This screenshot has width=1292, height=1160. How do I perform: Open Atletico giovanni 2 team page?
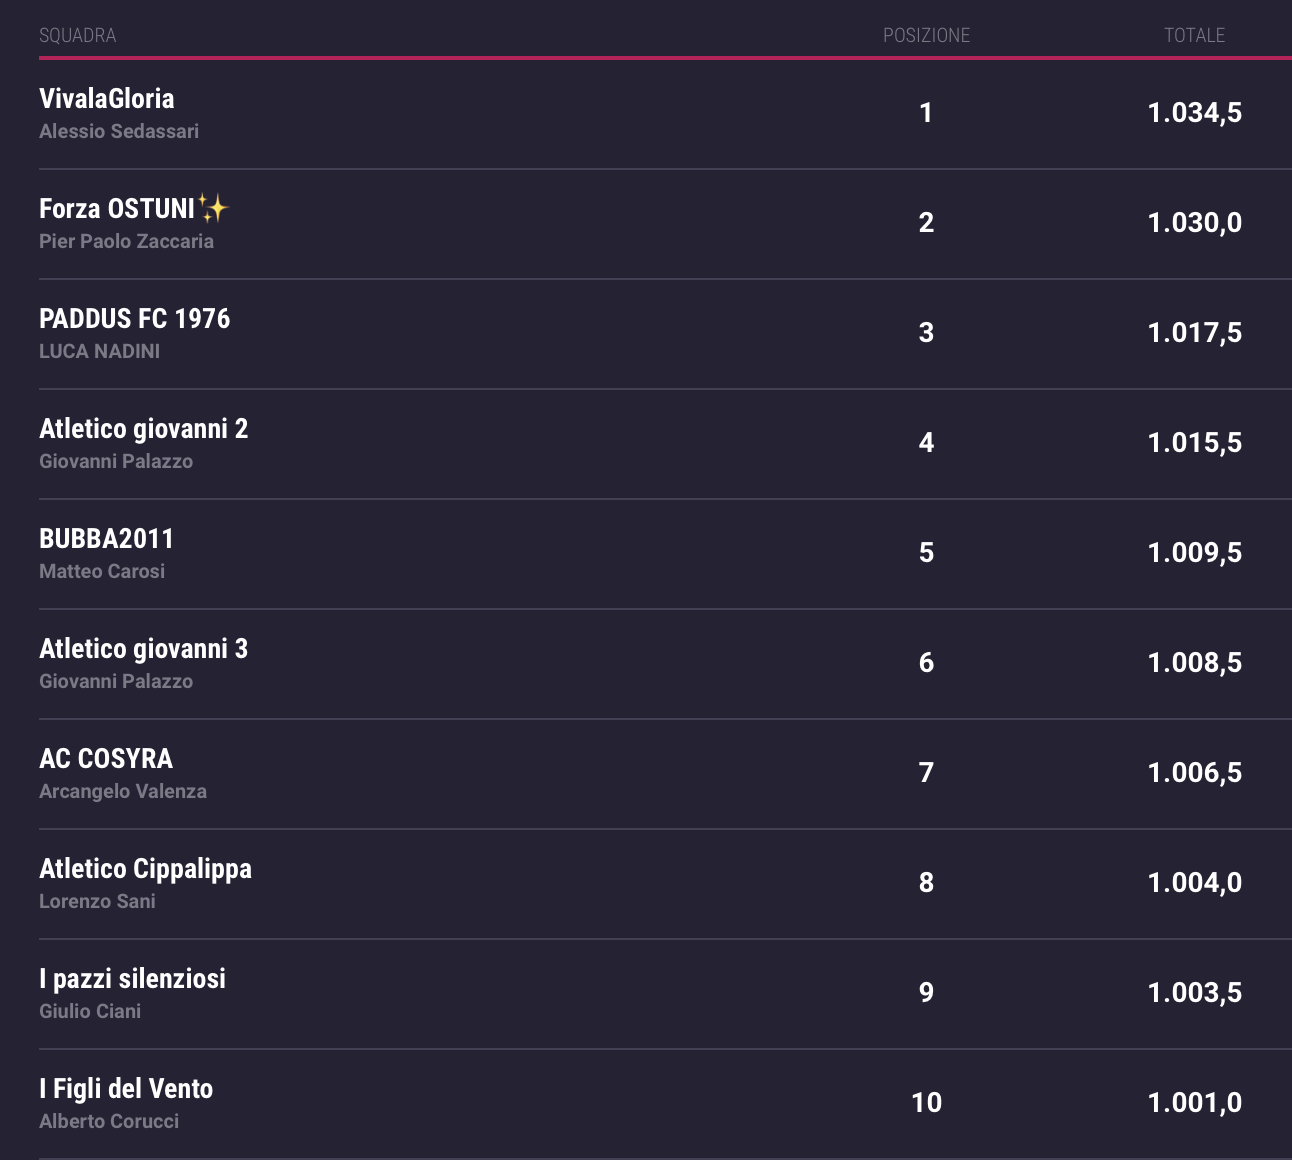point(143,429)
